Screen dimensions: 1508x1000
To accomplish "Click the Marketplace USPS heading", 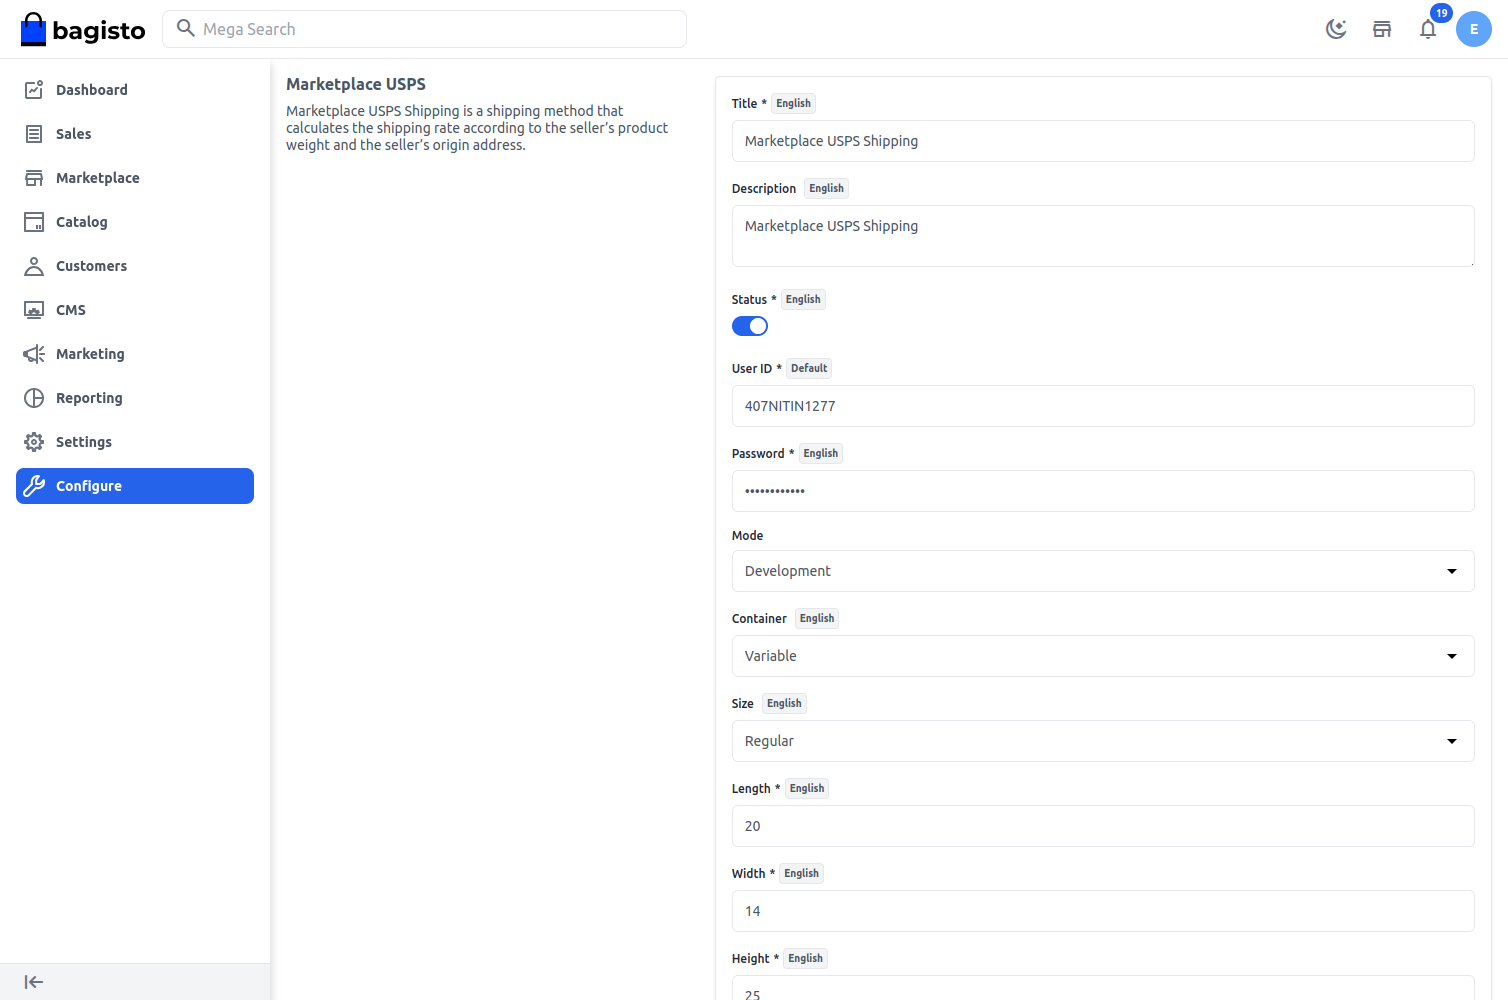I will pos(356,84).
